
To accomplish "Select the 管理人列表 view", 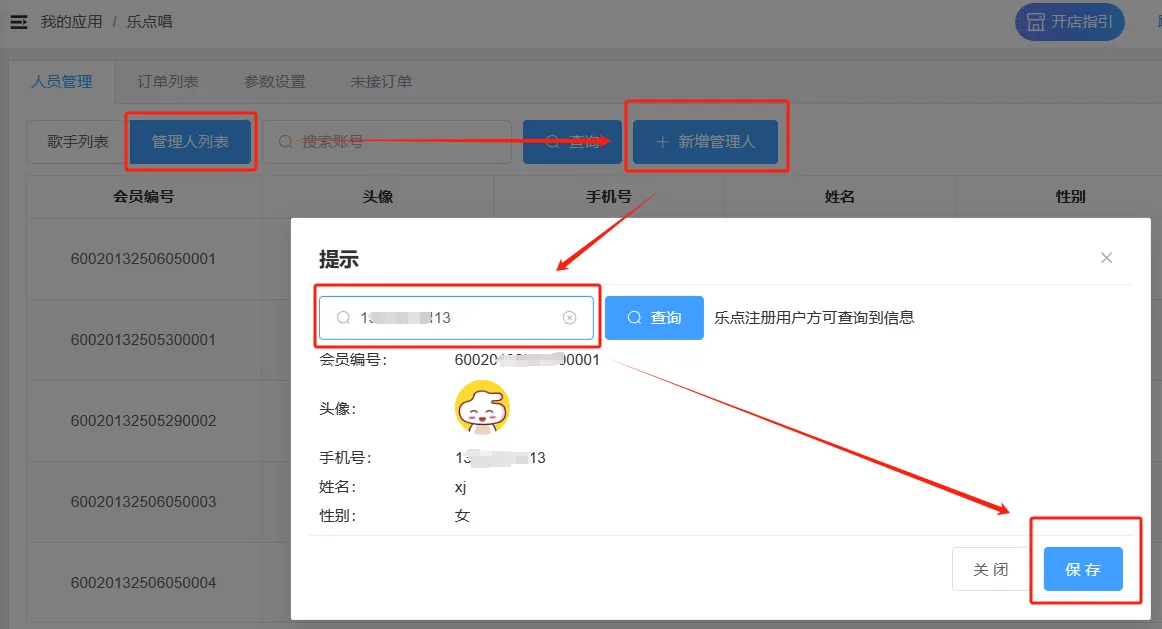I will click(x=190, y=142).
